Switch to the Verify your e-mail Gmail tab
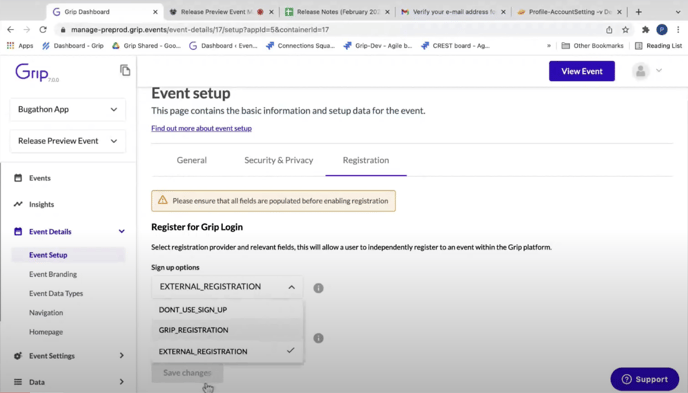 453,12
